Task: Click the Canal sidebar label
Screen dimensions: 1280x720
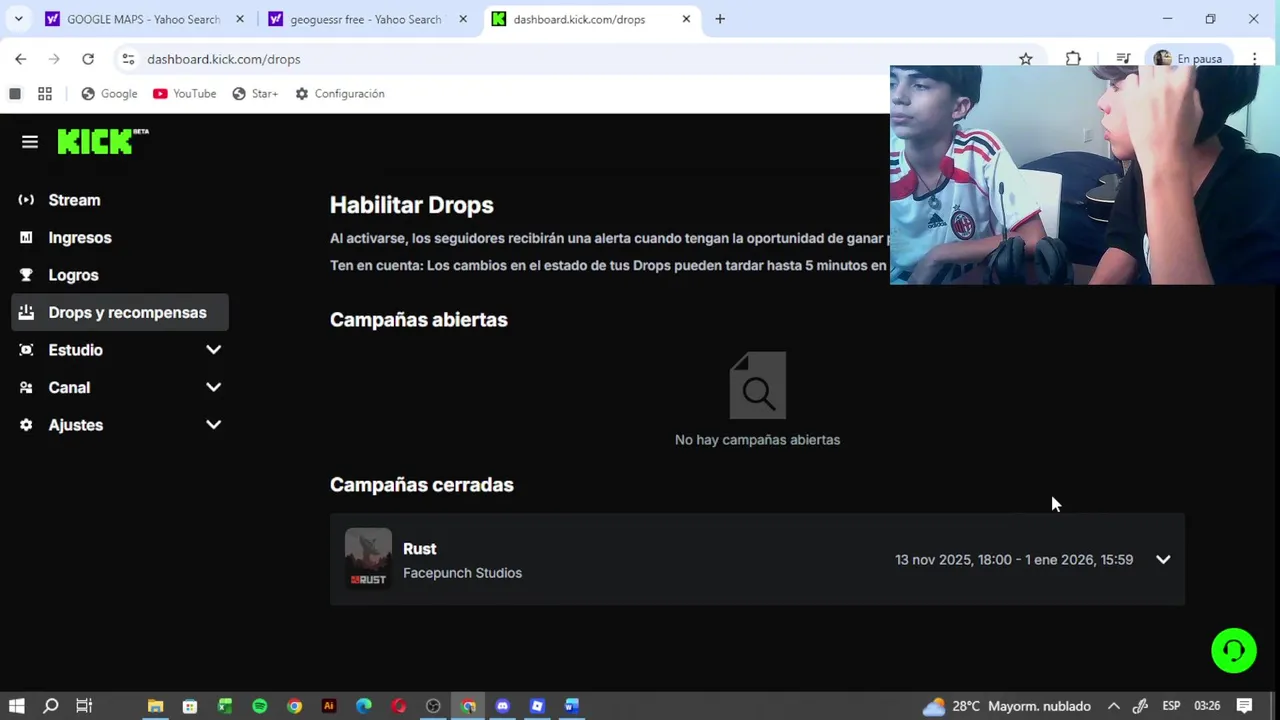Action: pos(69,388)
